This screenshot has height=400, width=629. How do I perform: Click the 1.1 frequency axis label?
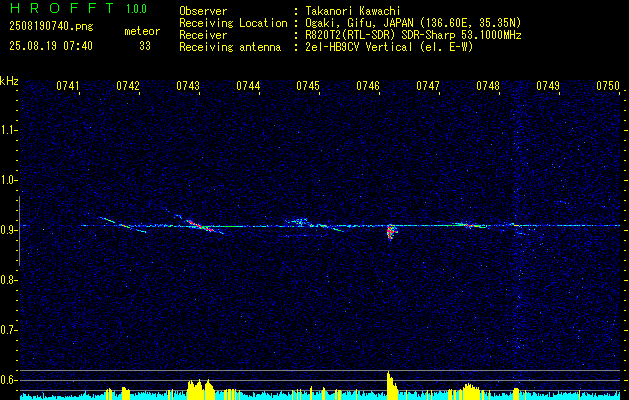pos(8,130)
